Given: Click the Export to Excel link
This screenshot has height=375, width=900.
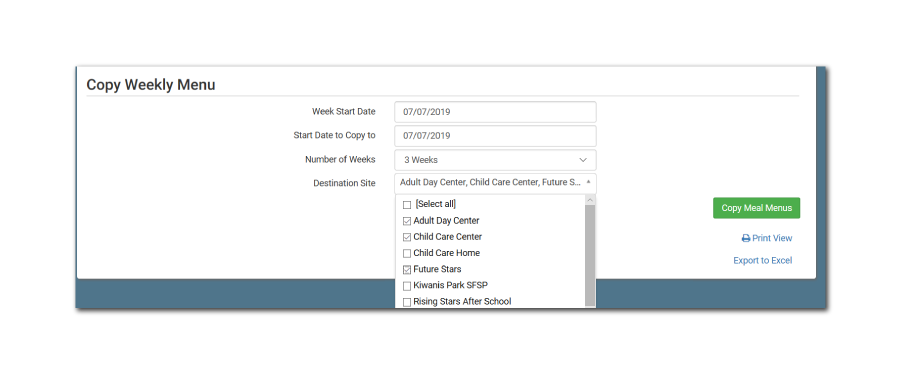Looking at the screenshot, I should (x=763, y=261).
